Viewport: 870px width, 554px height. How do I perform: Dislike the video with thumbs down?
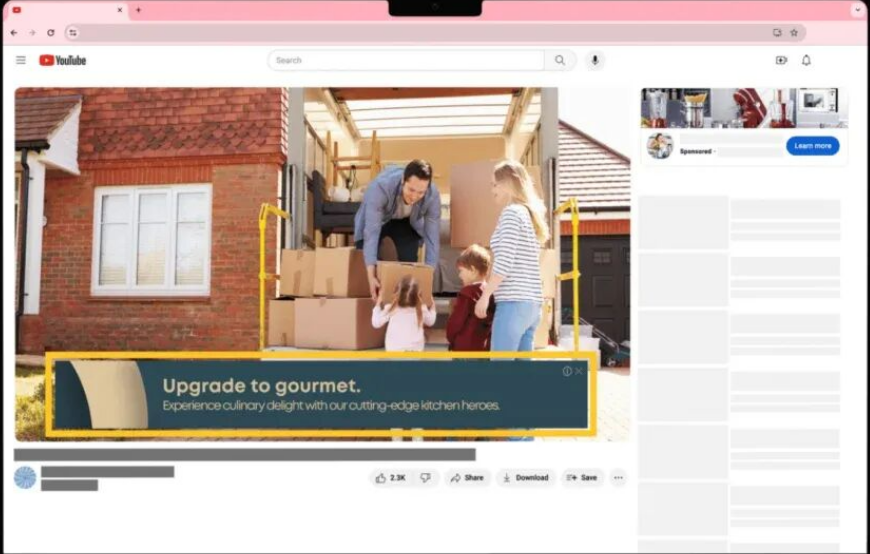pos(425,478)
